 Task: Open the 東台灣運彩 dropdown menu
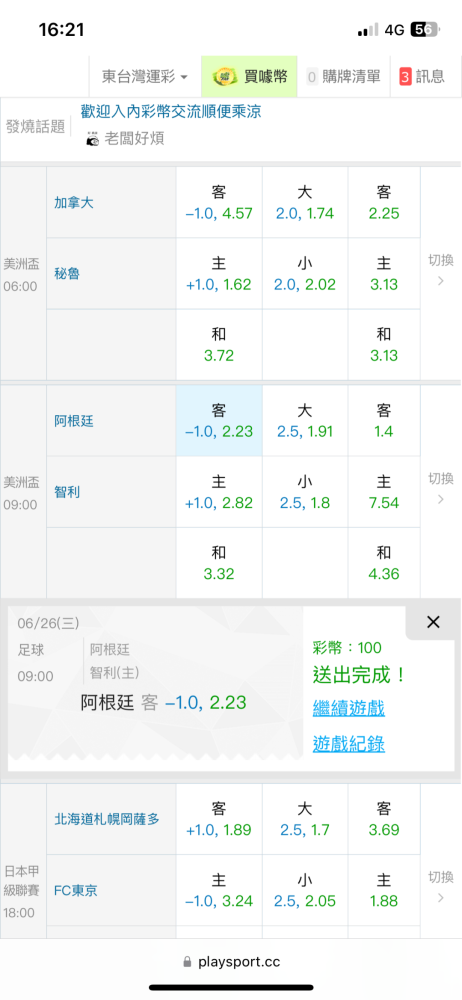tap(145, 77)
